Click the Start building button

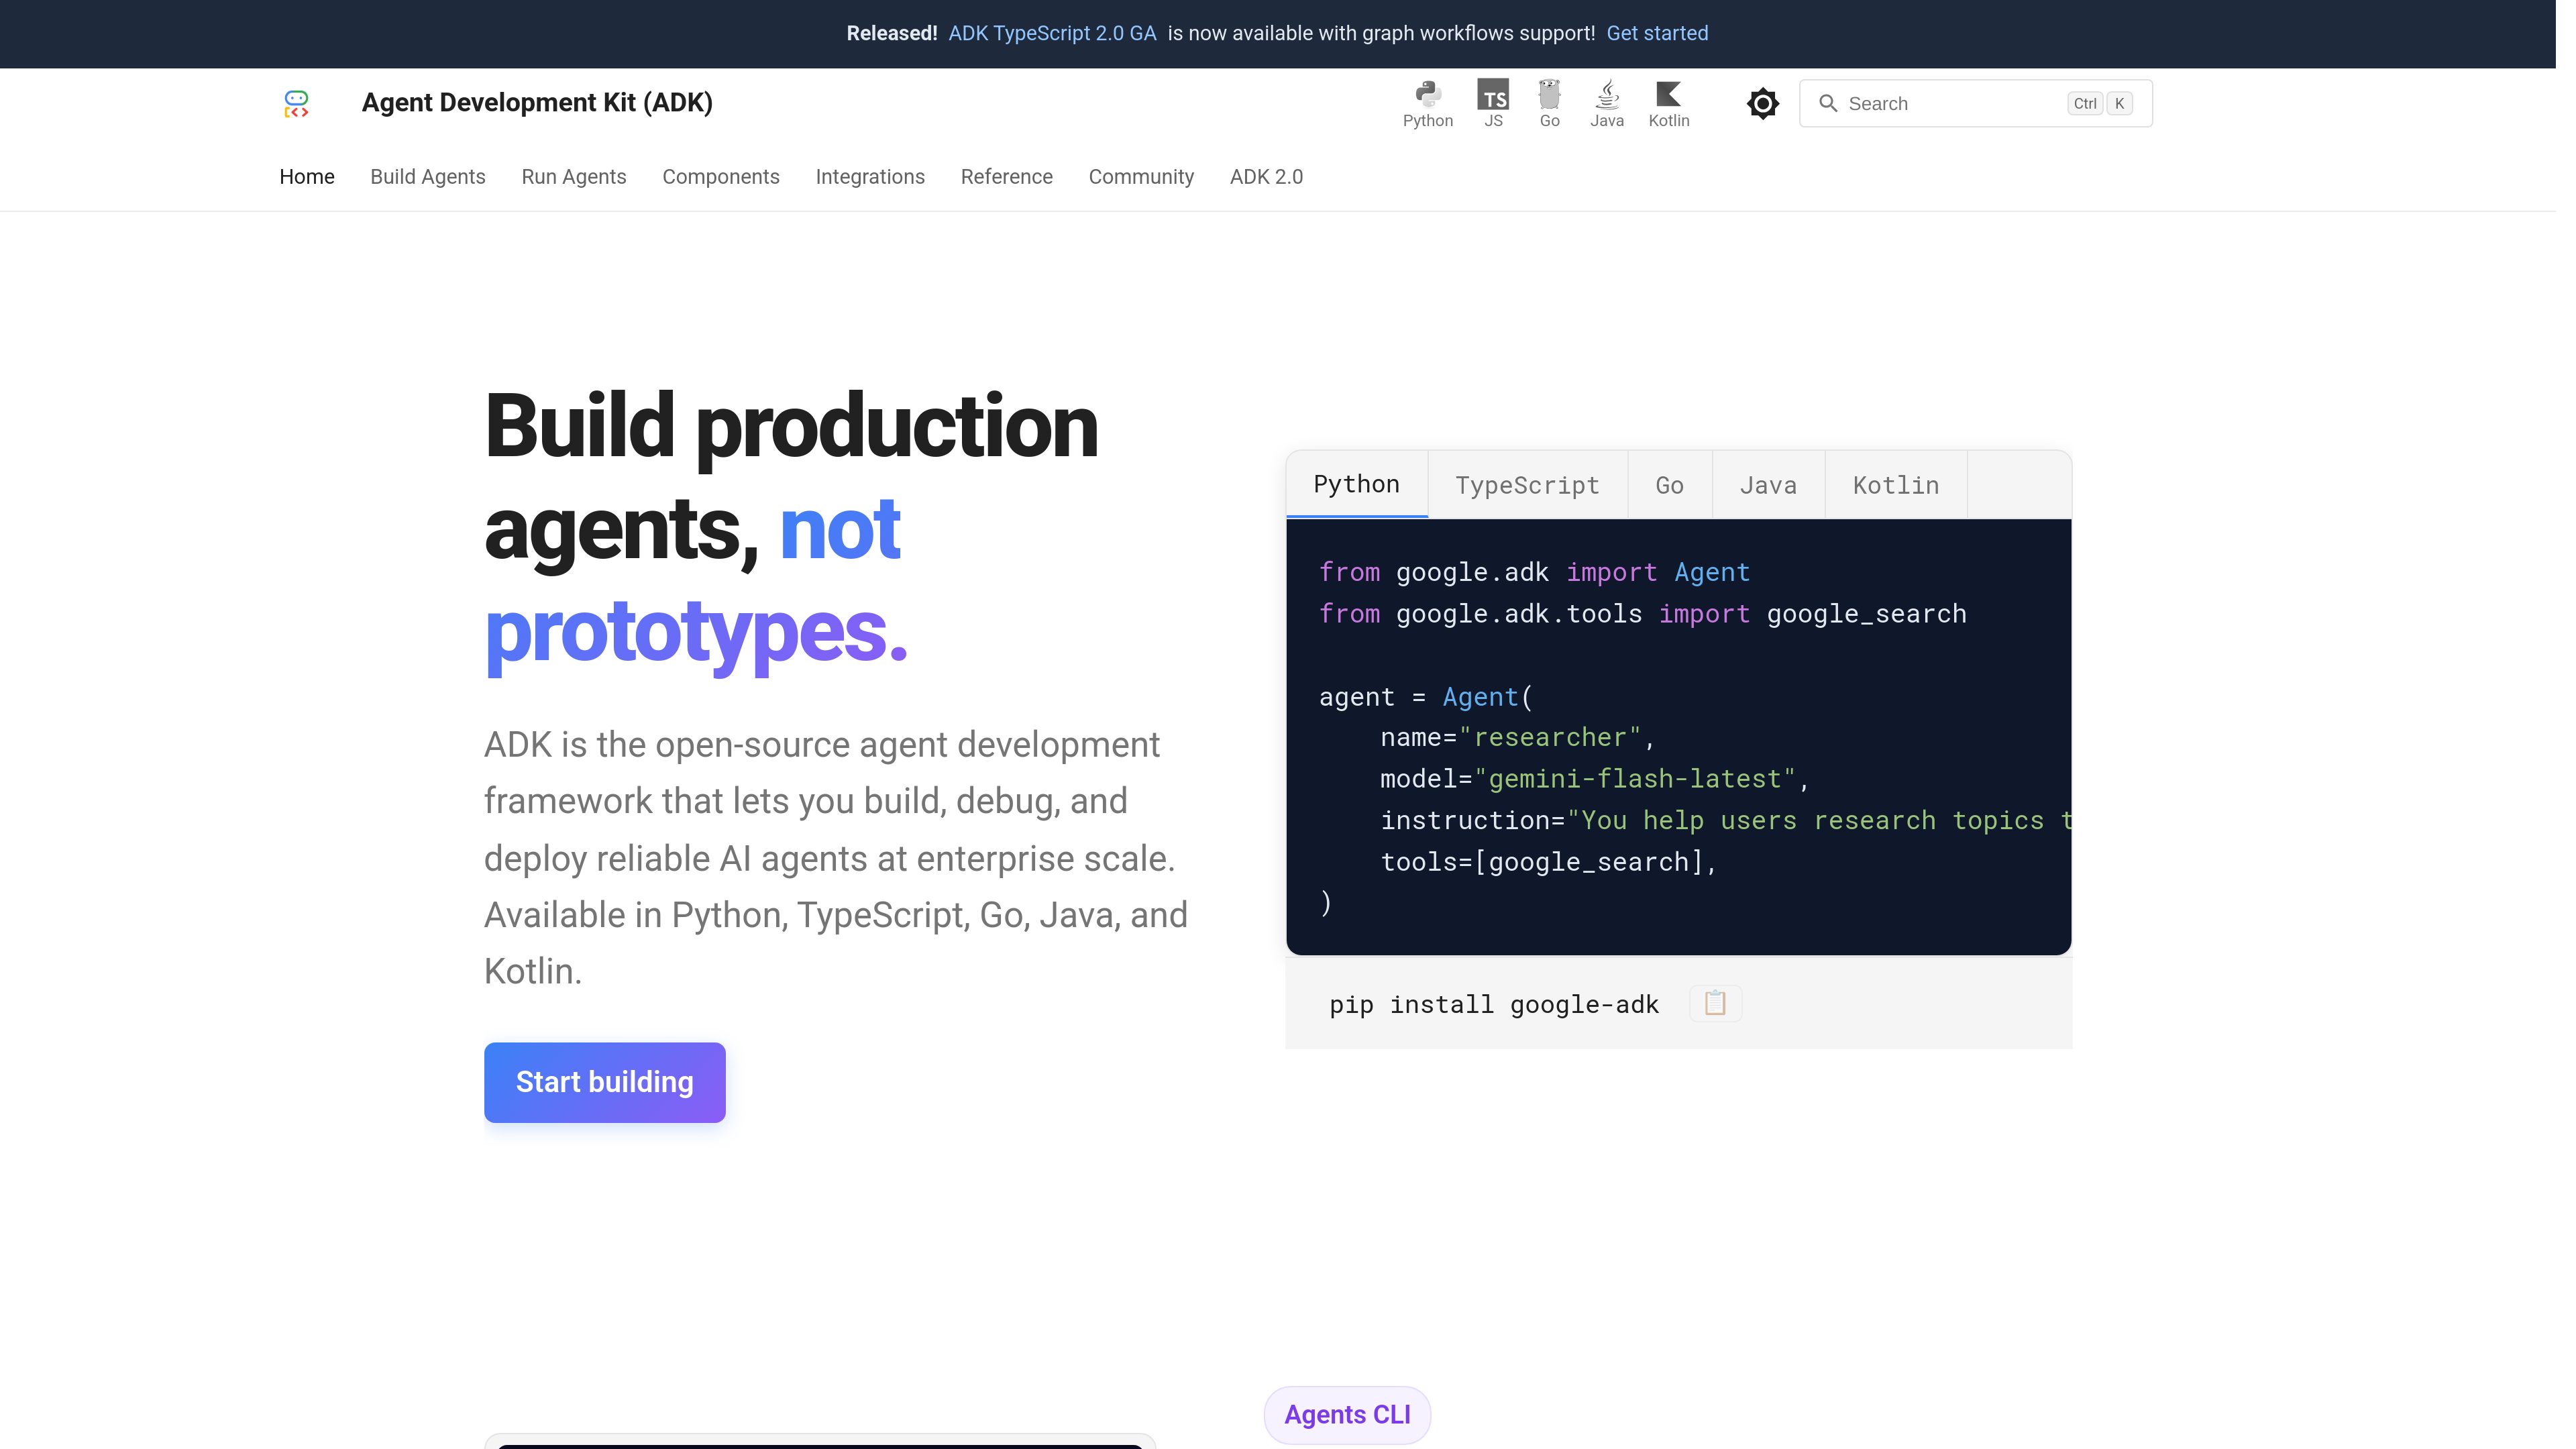coord(604,1082)
